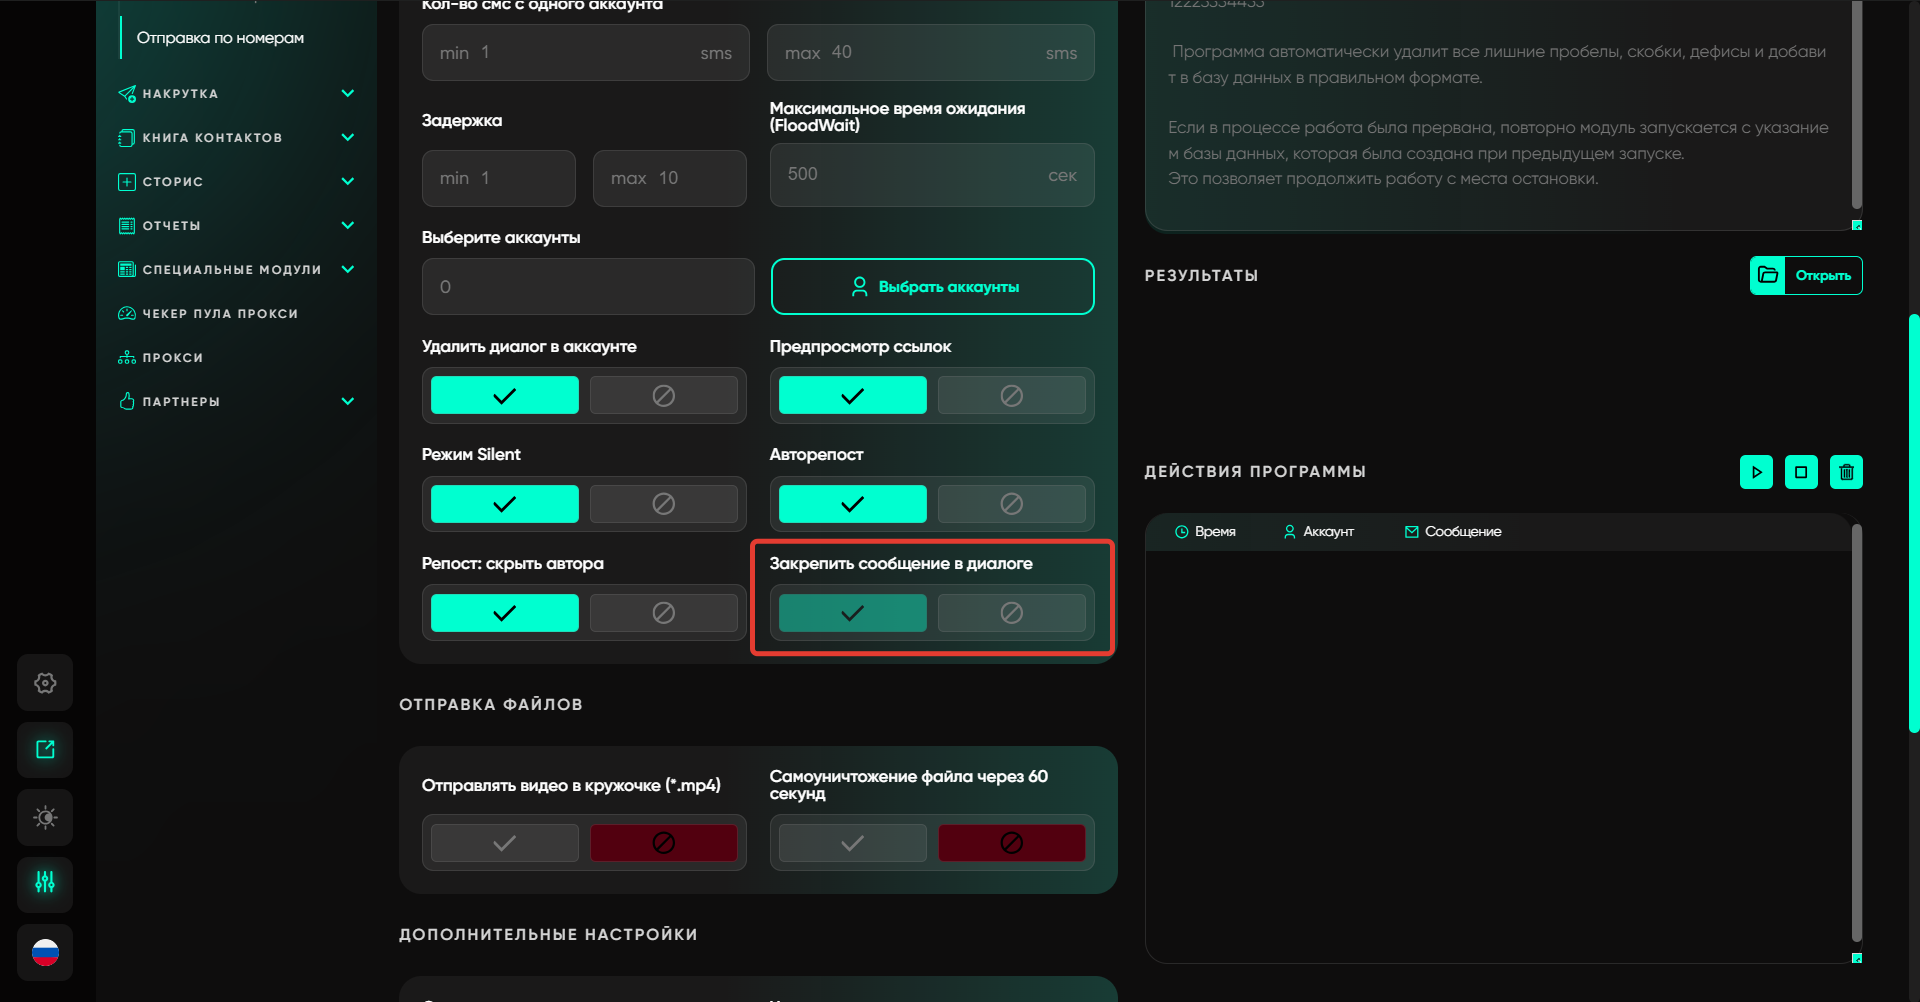Expand the Книга контактов section chevron
This screenshot has width=1920, height=1002.
pyautogui.click(x=348, y=138)
